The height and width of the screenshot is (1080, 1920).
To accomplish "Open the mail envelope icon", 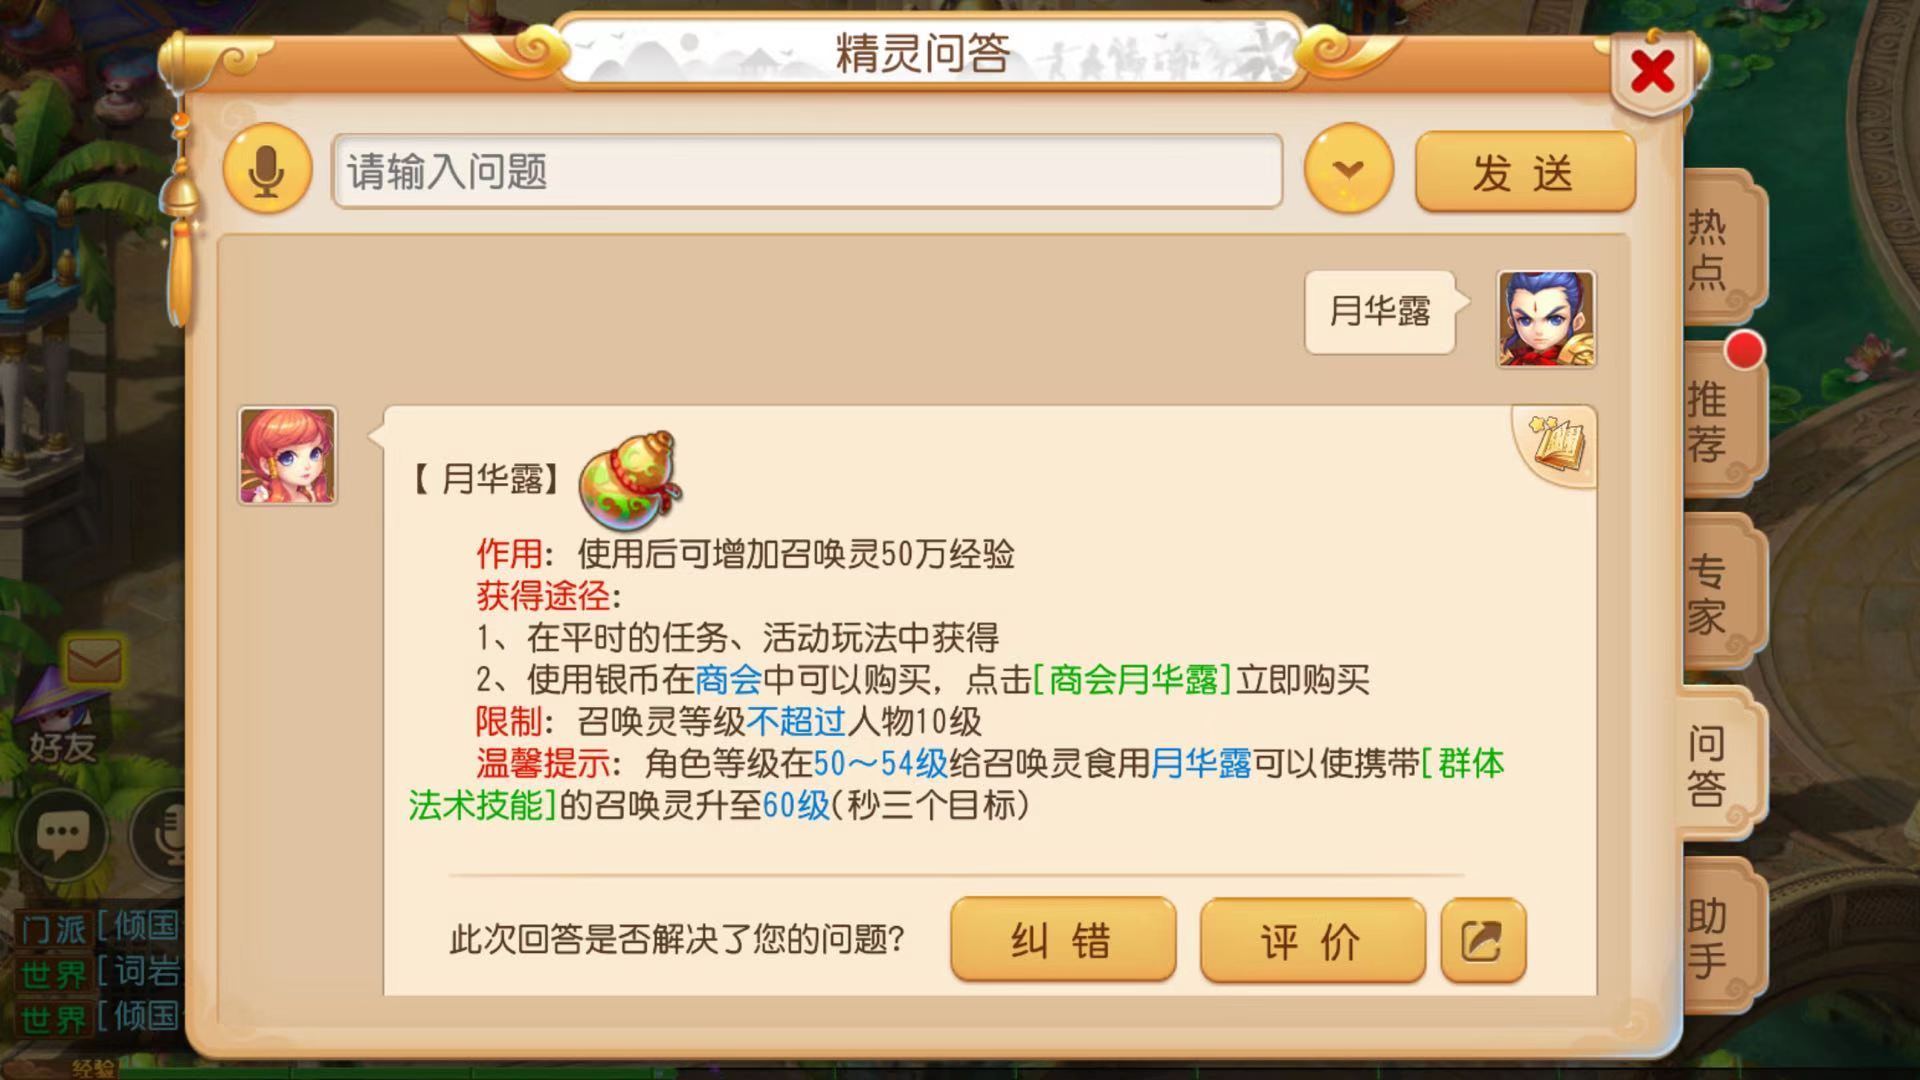I will tap(94, 660).
